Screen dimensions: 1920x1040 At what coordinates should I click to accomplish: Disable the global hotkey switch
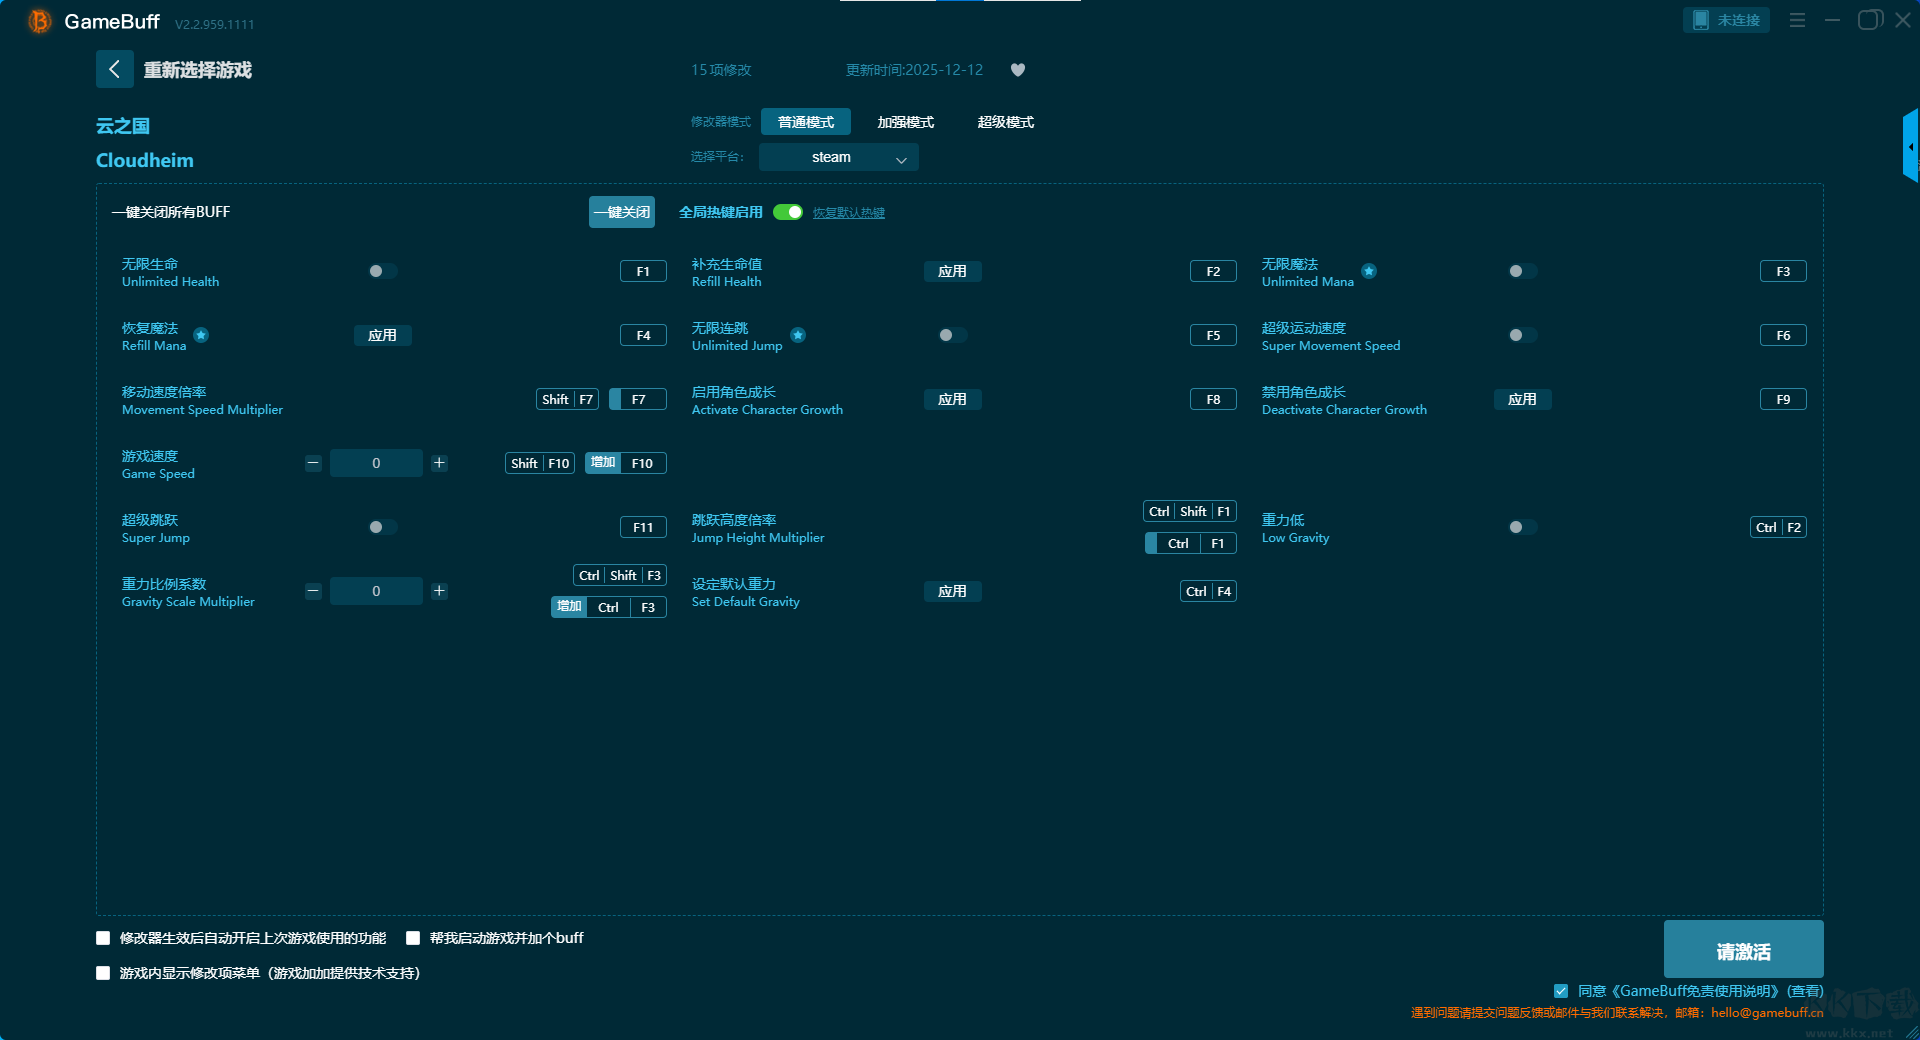pyautogui.click(x=788, y=212)
